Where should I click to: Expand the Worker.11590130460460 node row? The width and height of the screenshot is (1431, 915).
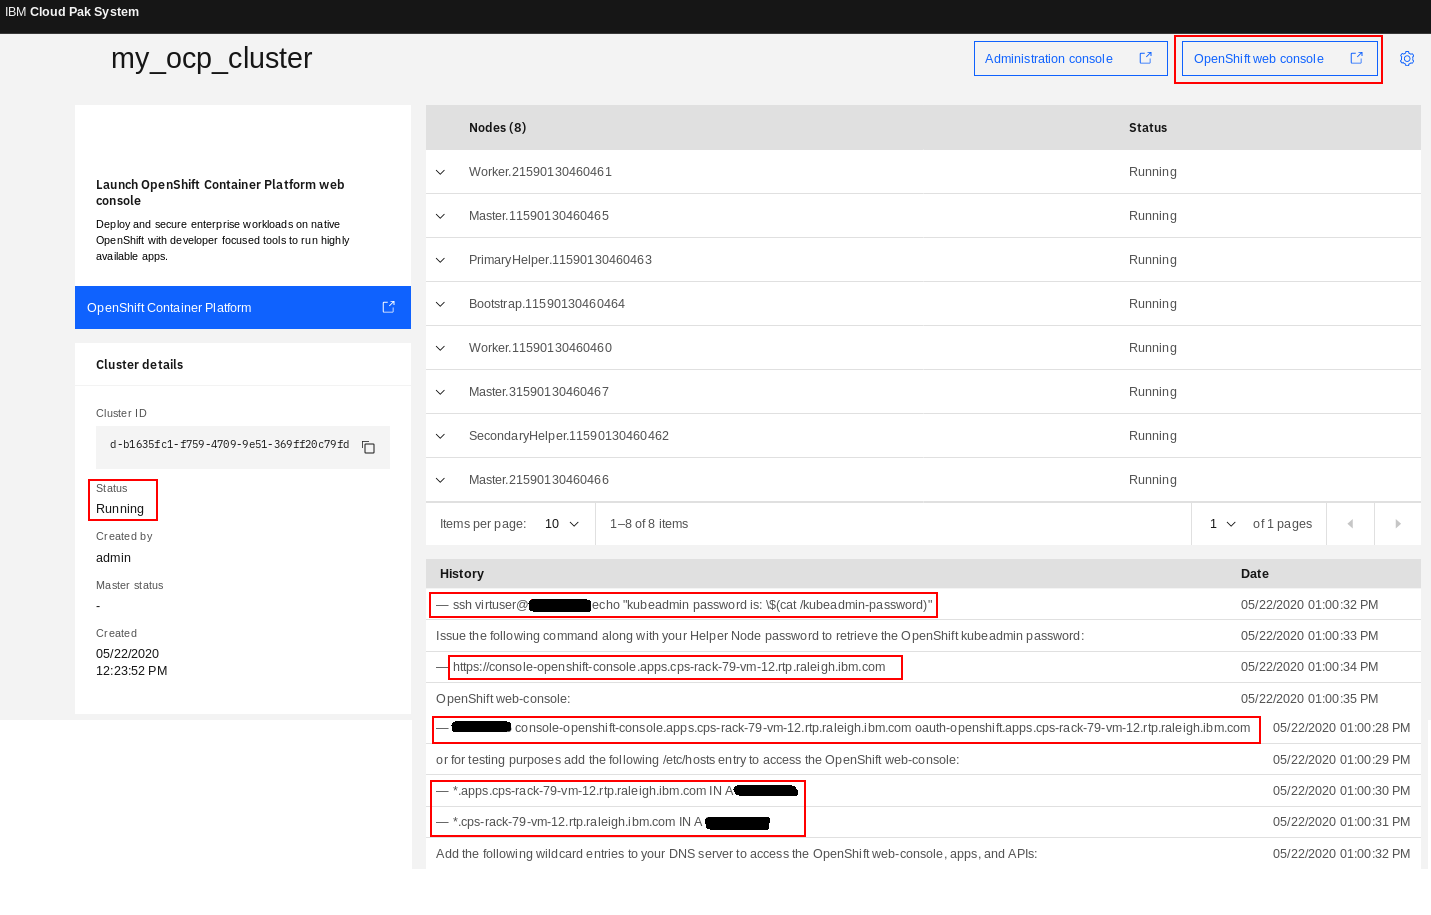(440, 348)
